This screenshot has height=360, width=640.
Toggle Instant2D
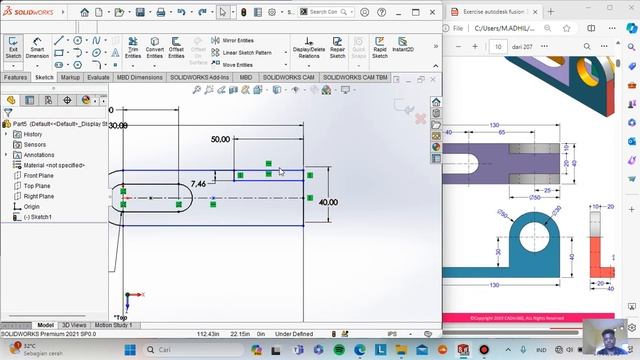403,44
